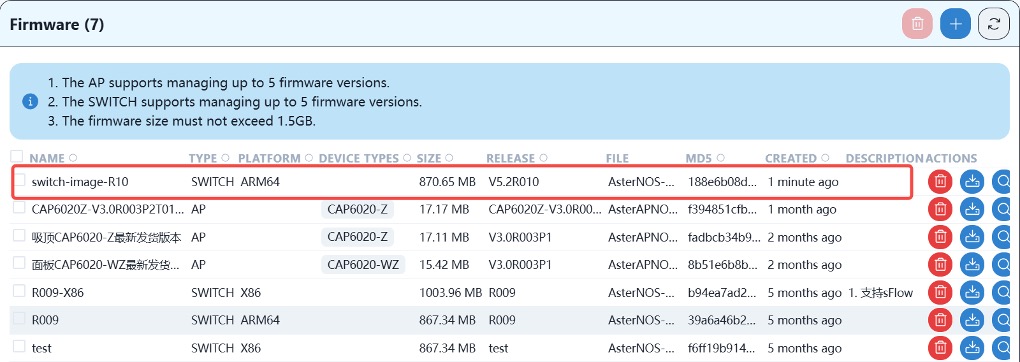Viewport: 1020px width, 362px height.
Task: Click the test firmware name
Action: 42,348
